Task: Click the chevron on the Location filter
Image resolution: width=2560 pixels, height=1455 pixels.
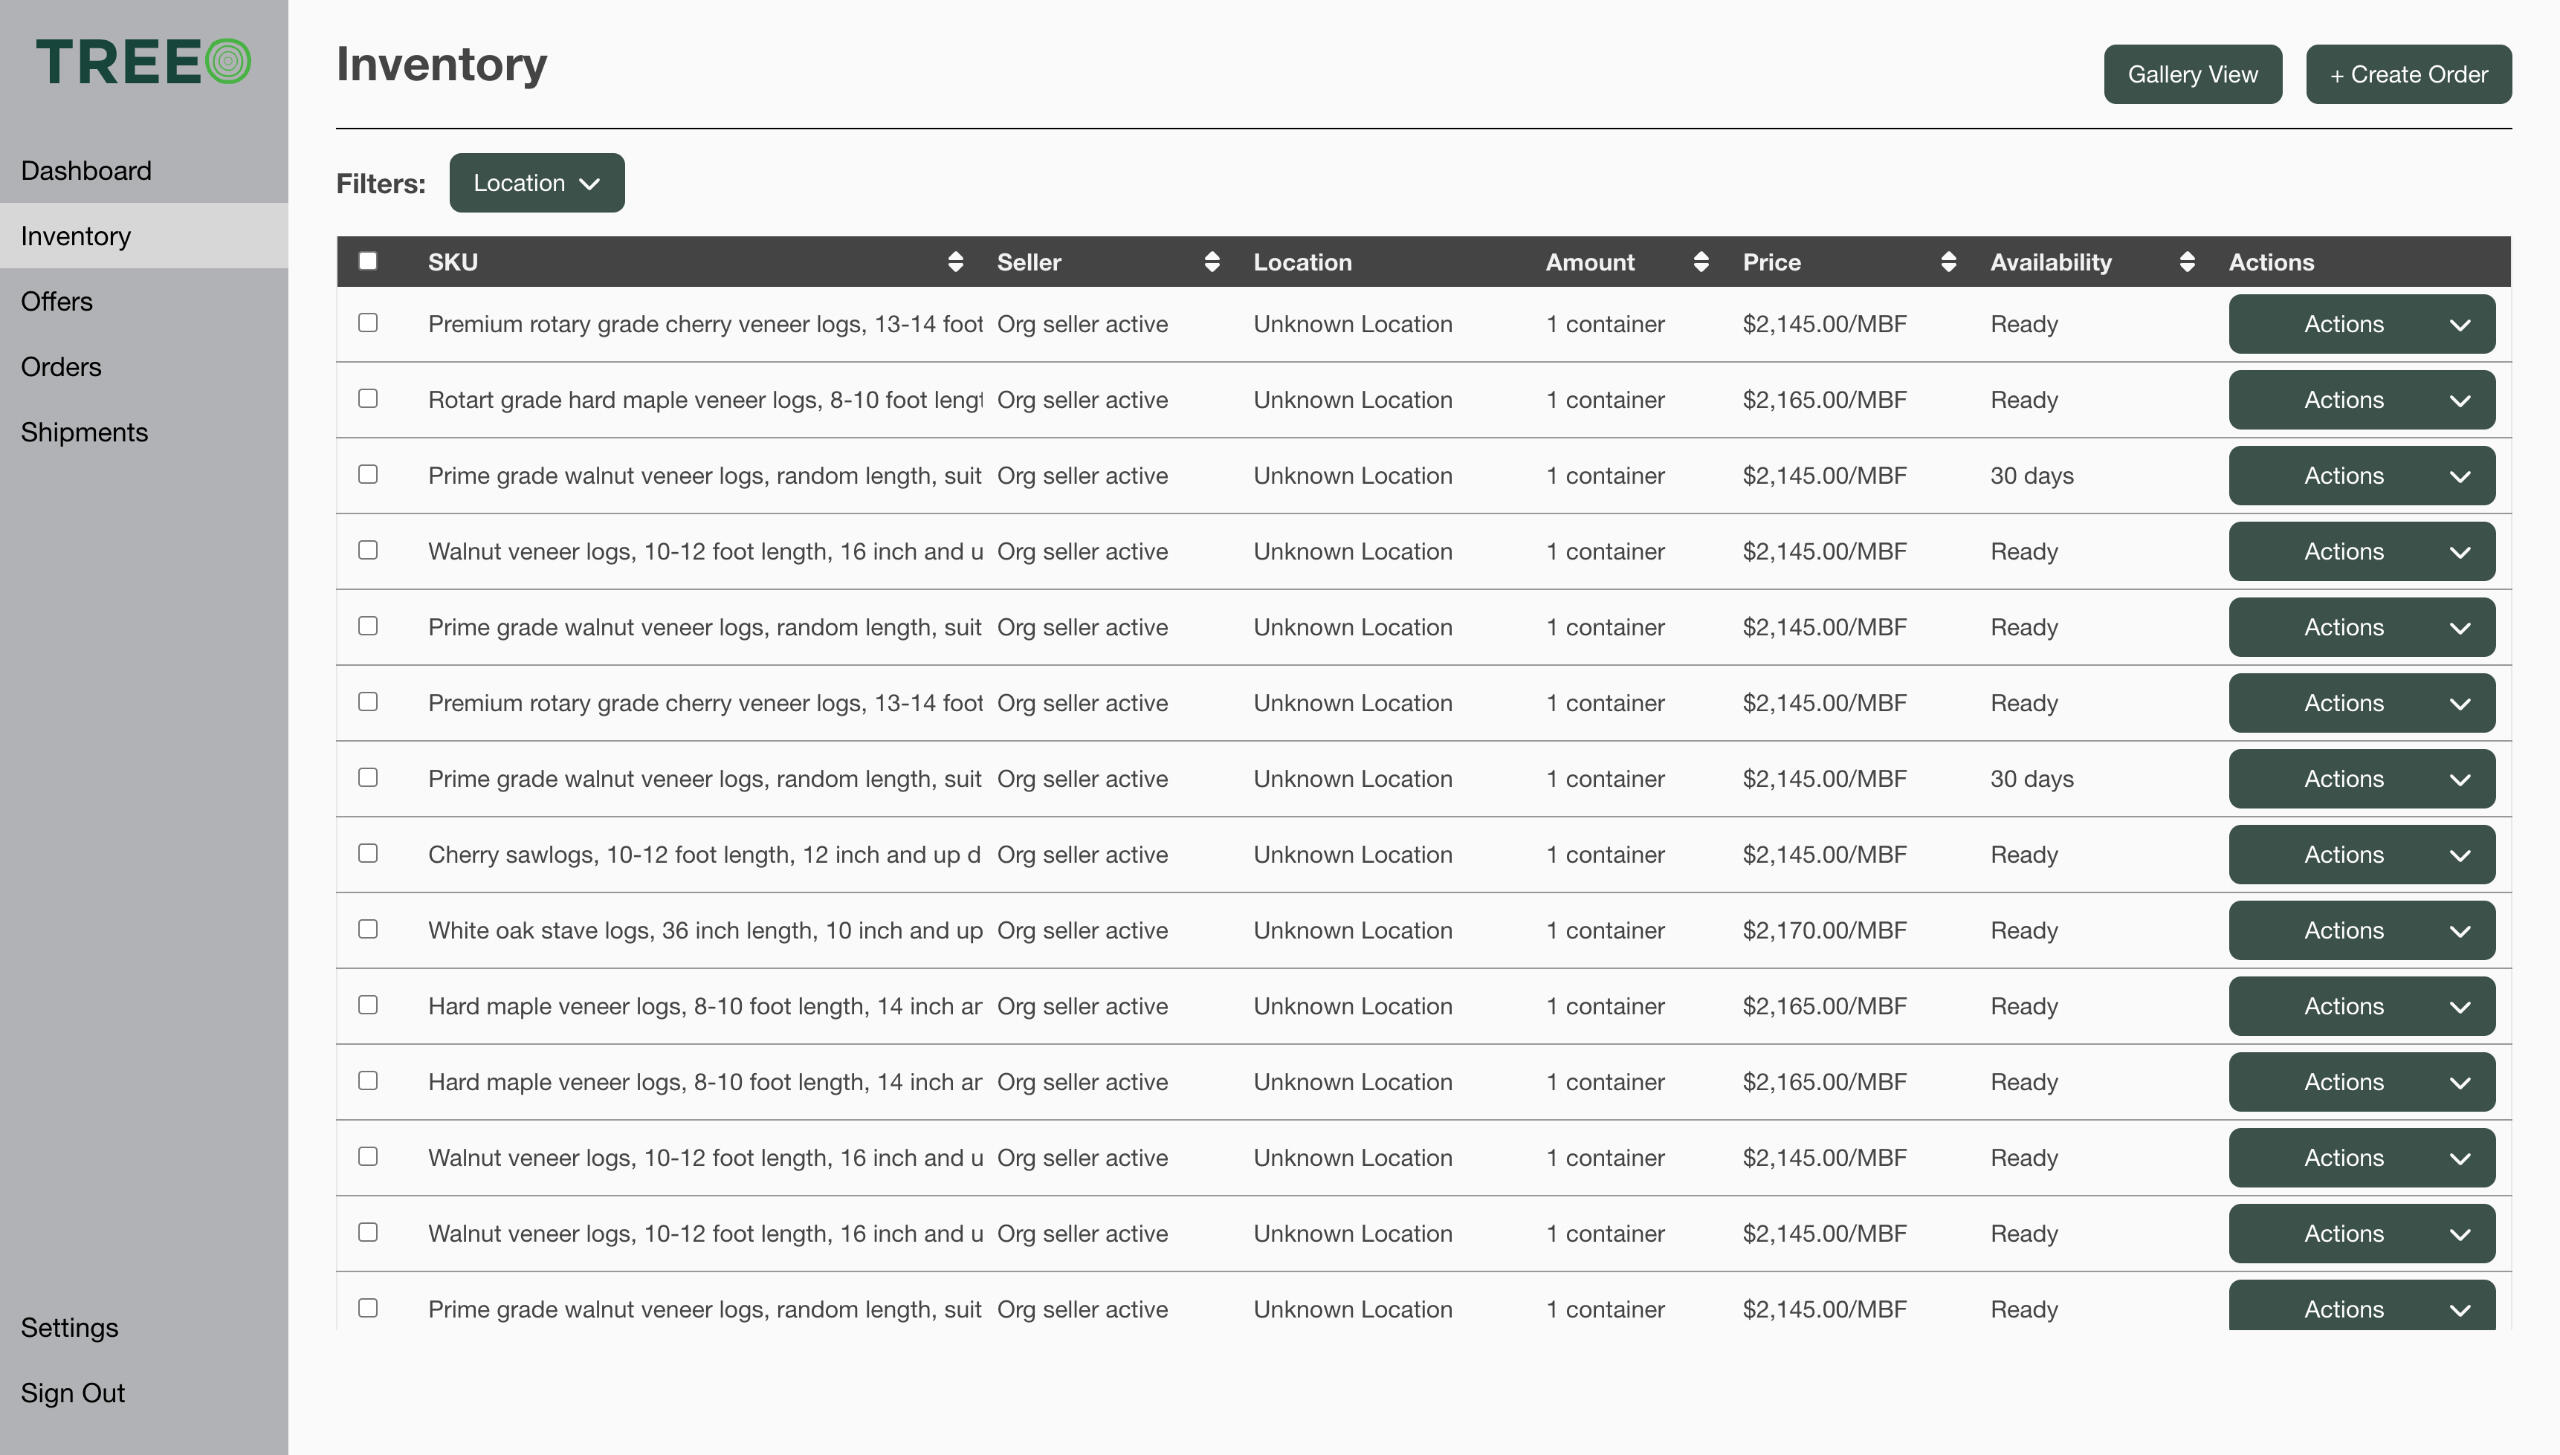Action: 590,184
